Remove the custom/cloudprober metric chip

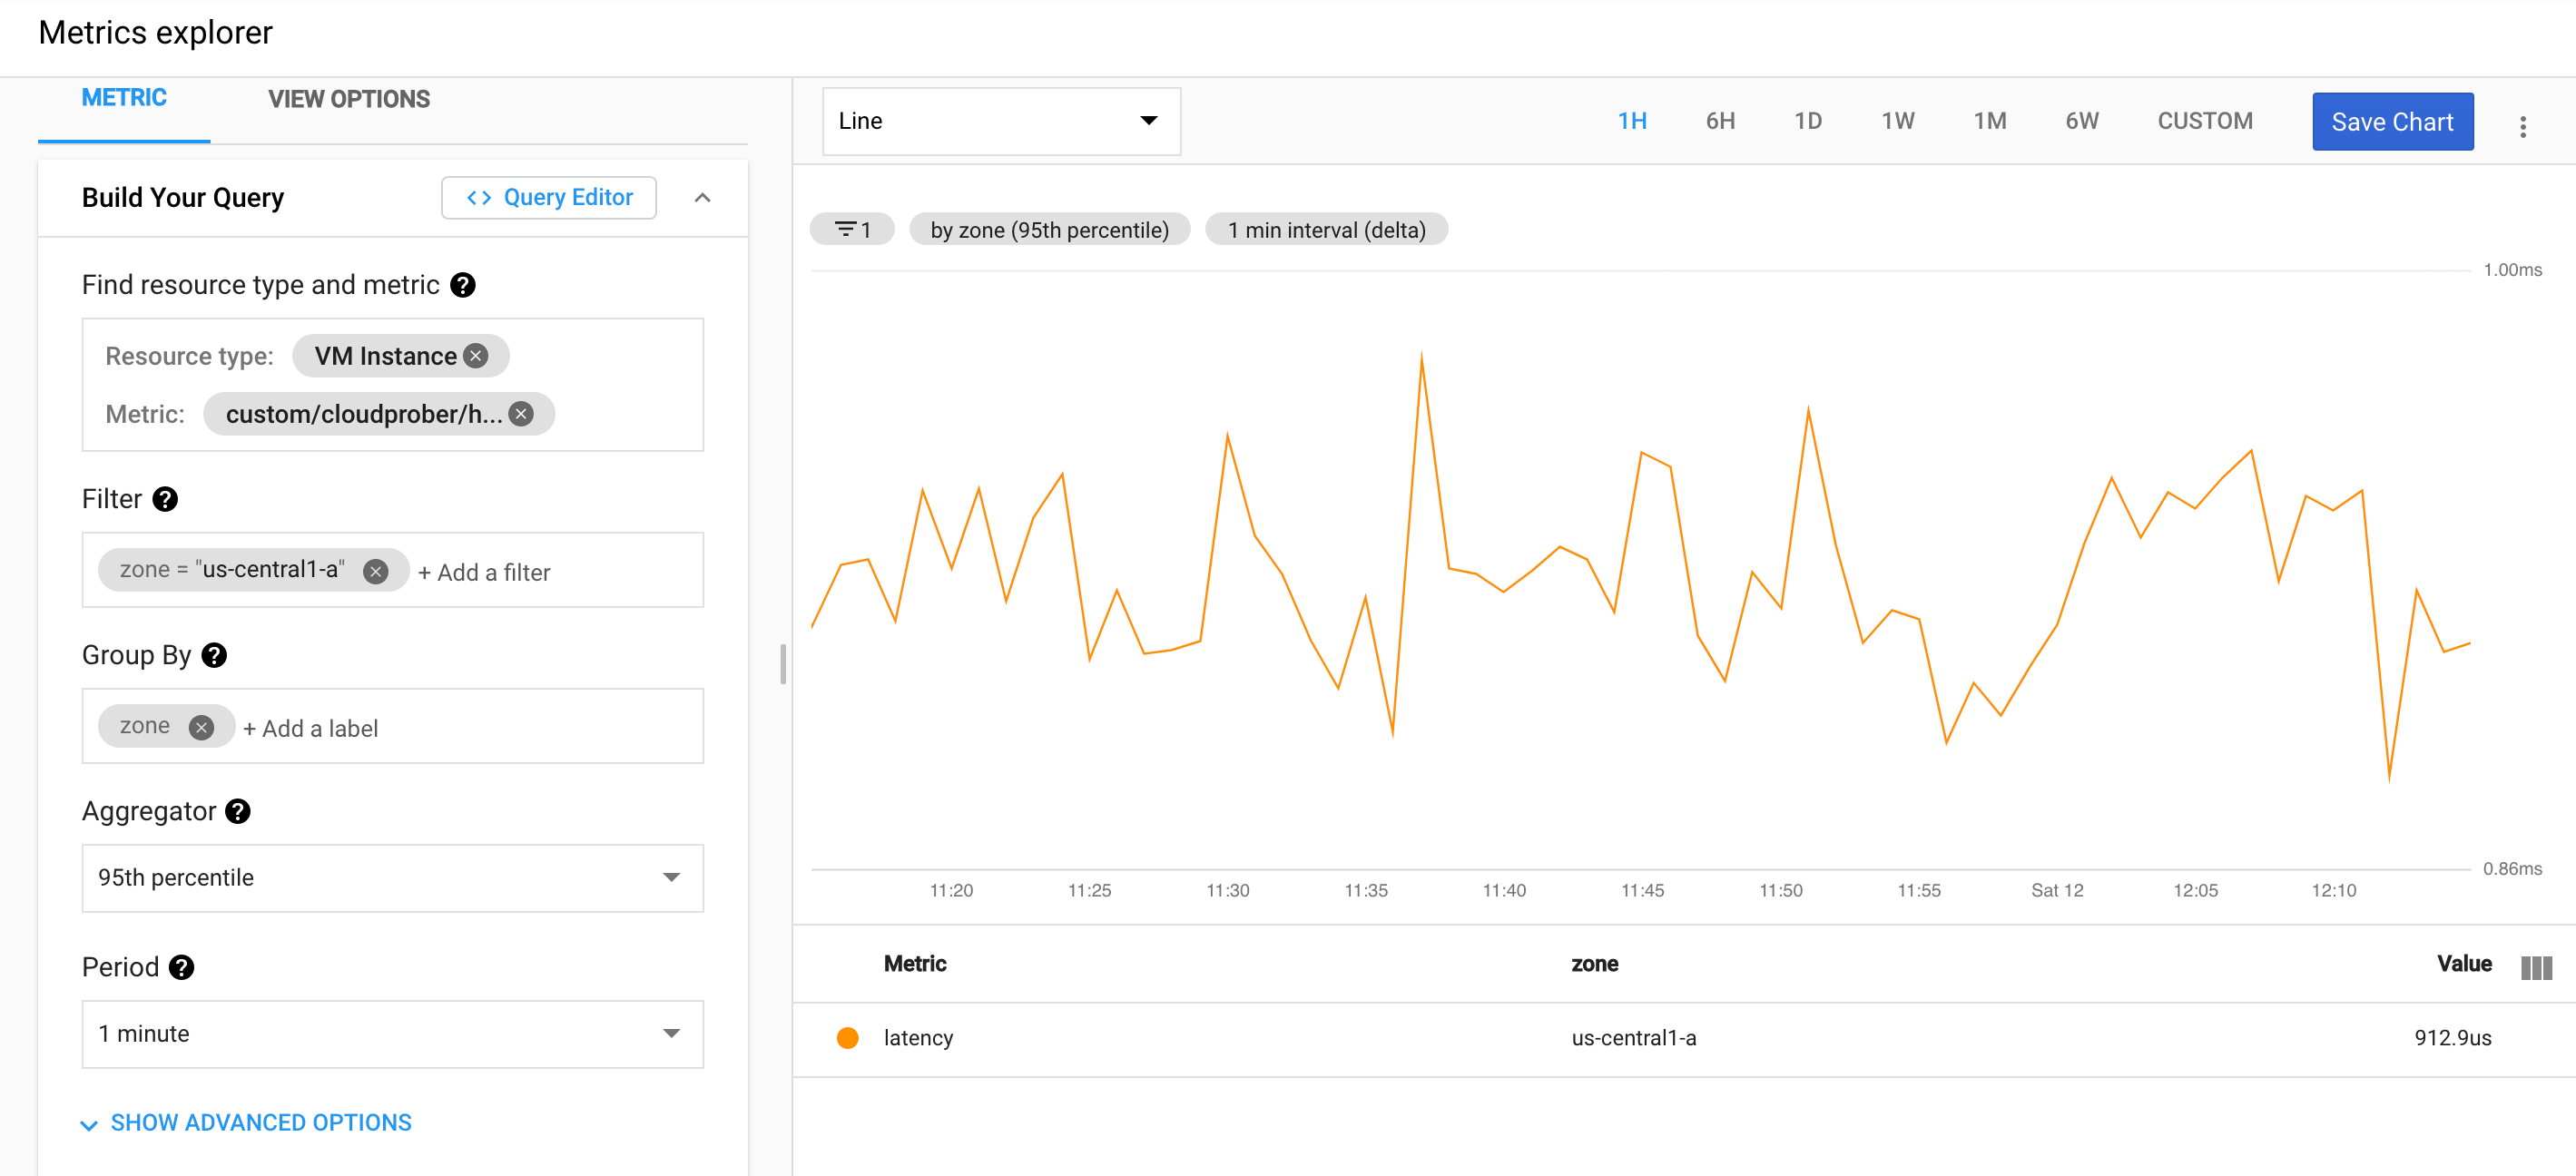pos(521,414)
